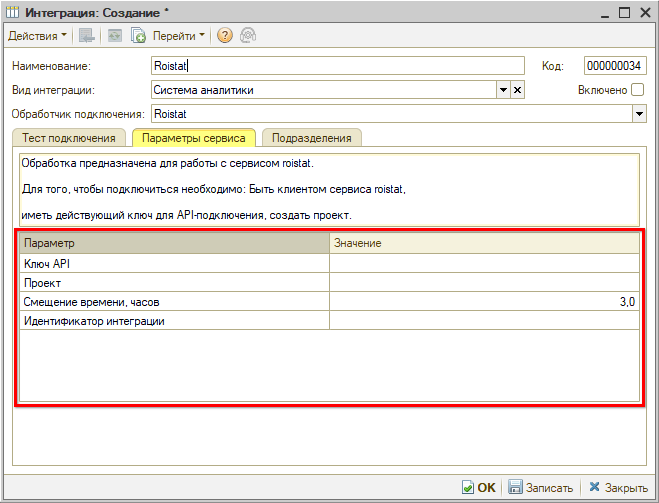
Task: Click the Записать button
Action: [x=540, y=487]
